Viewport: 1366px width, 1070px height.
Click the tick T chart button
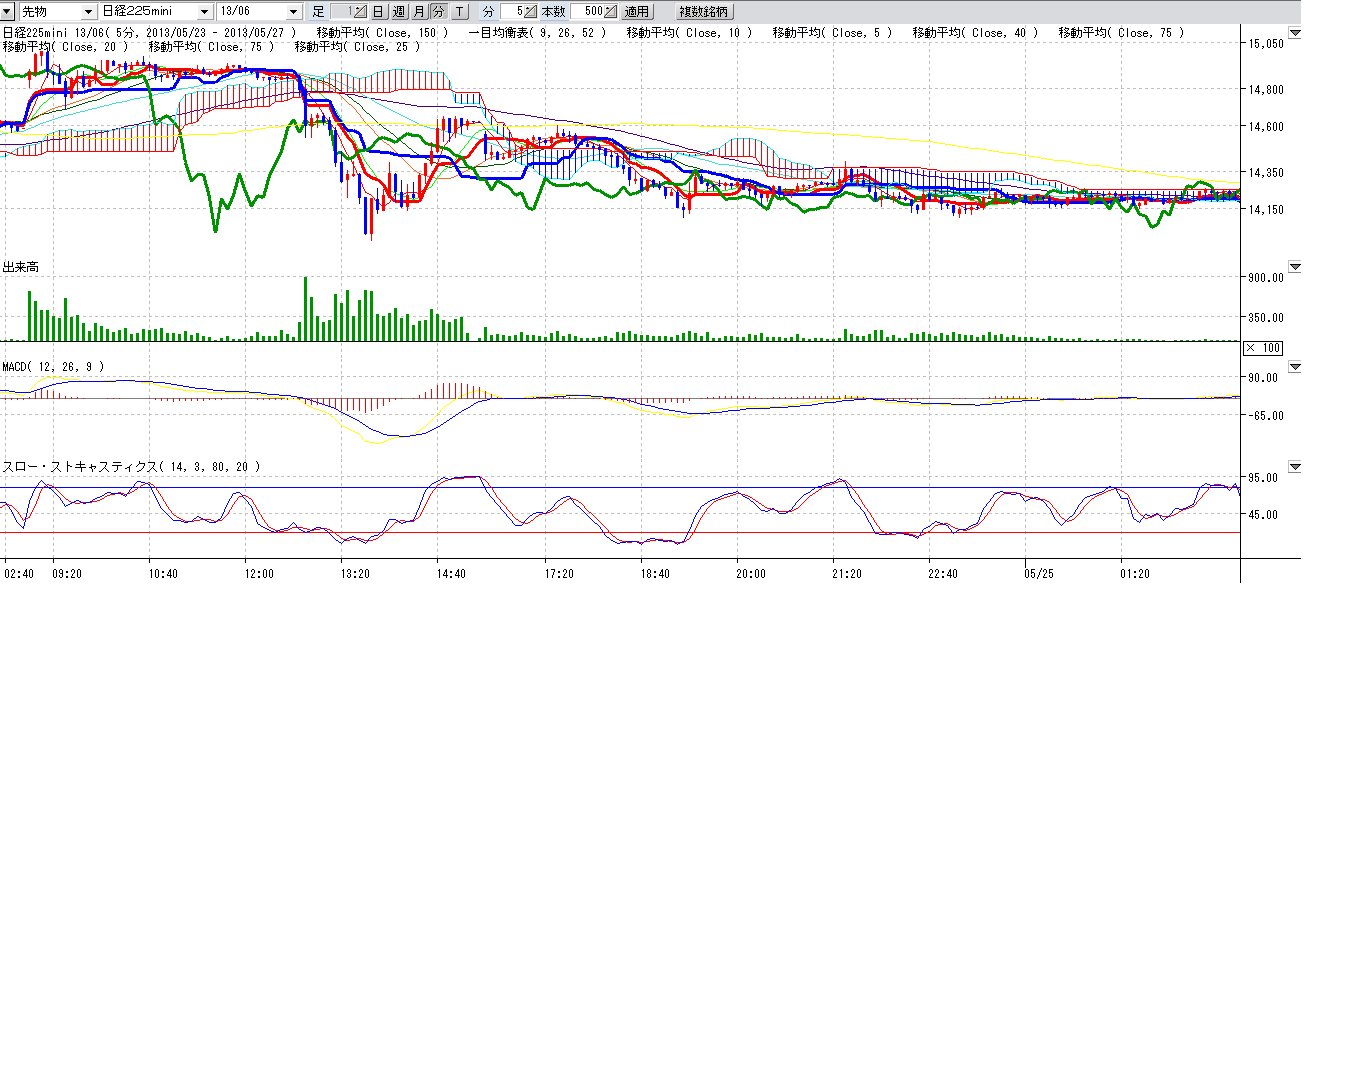(x=459, y=12)
